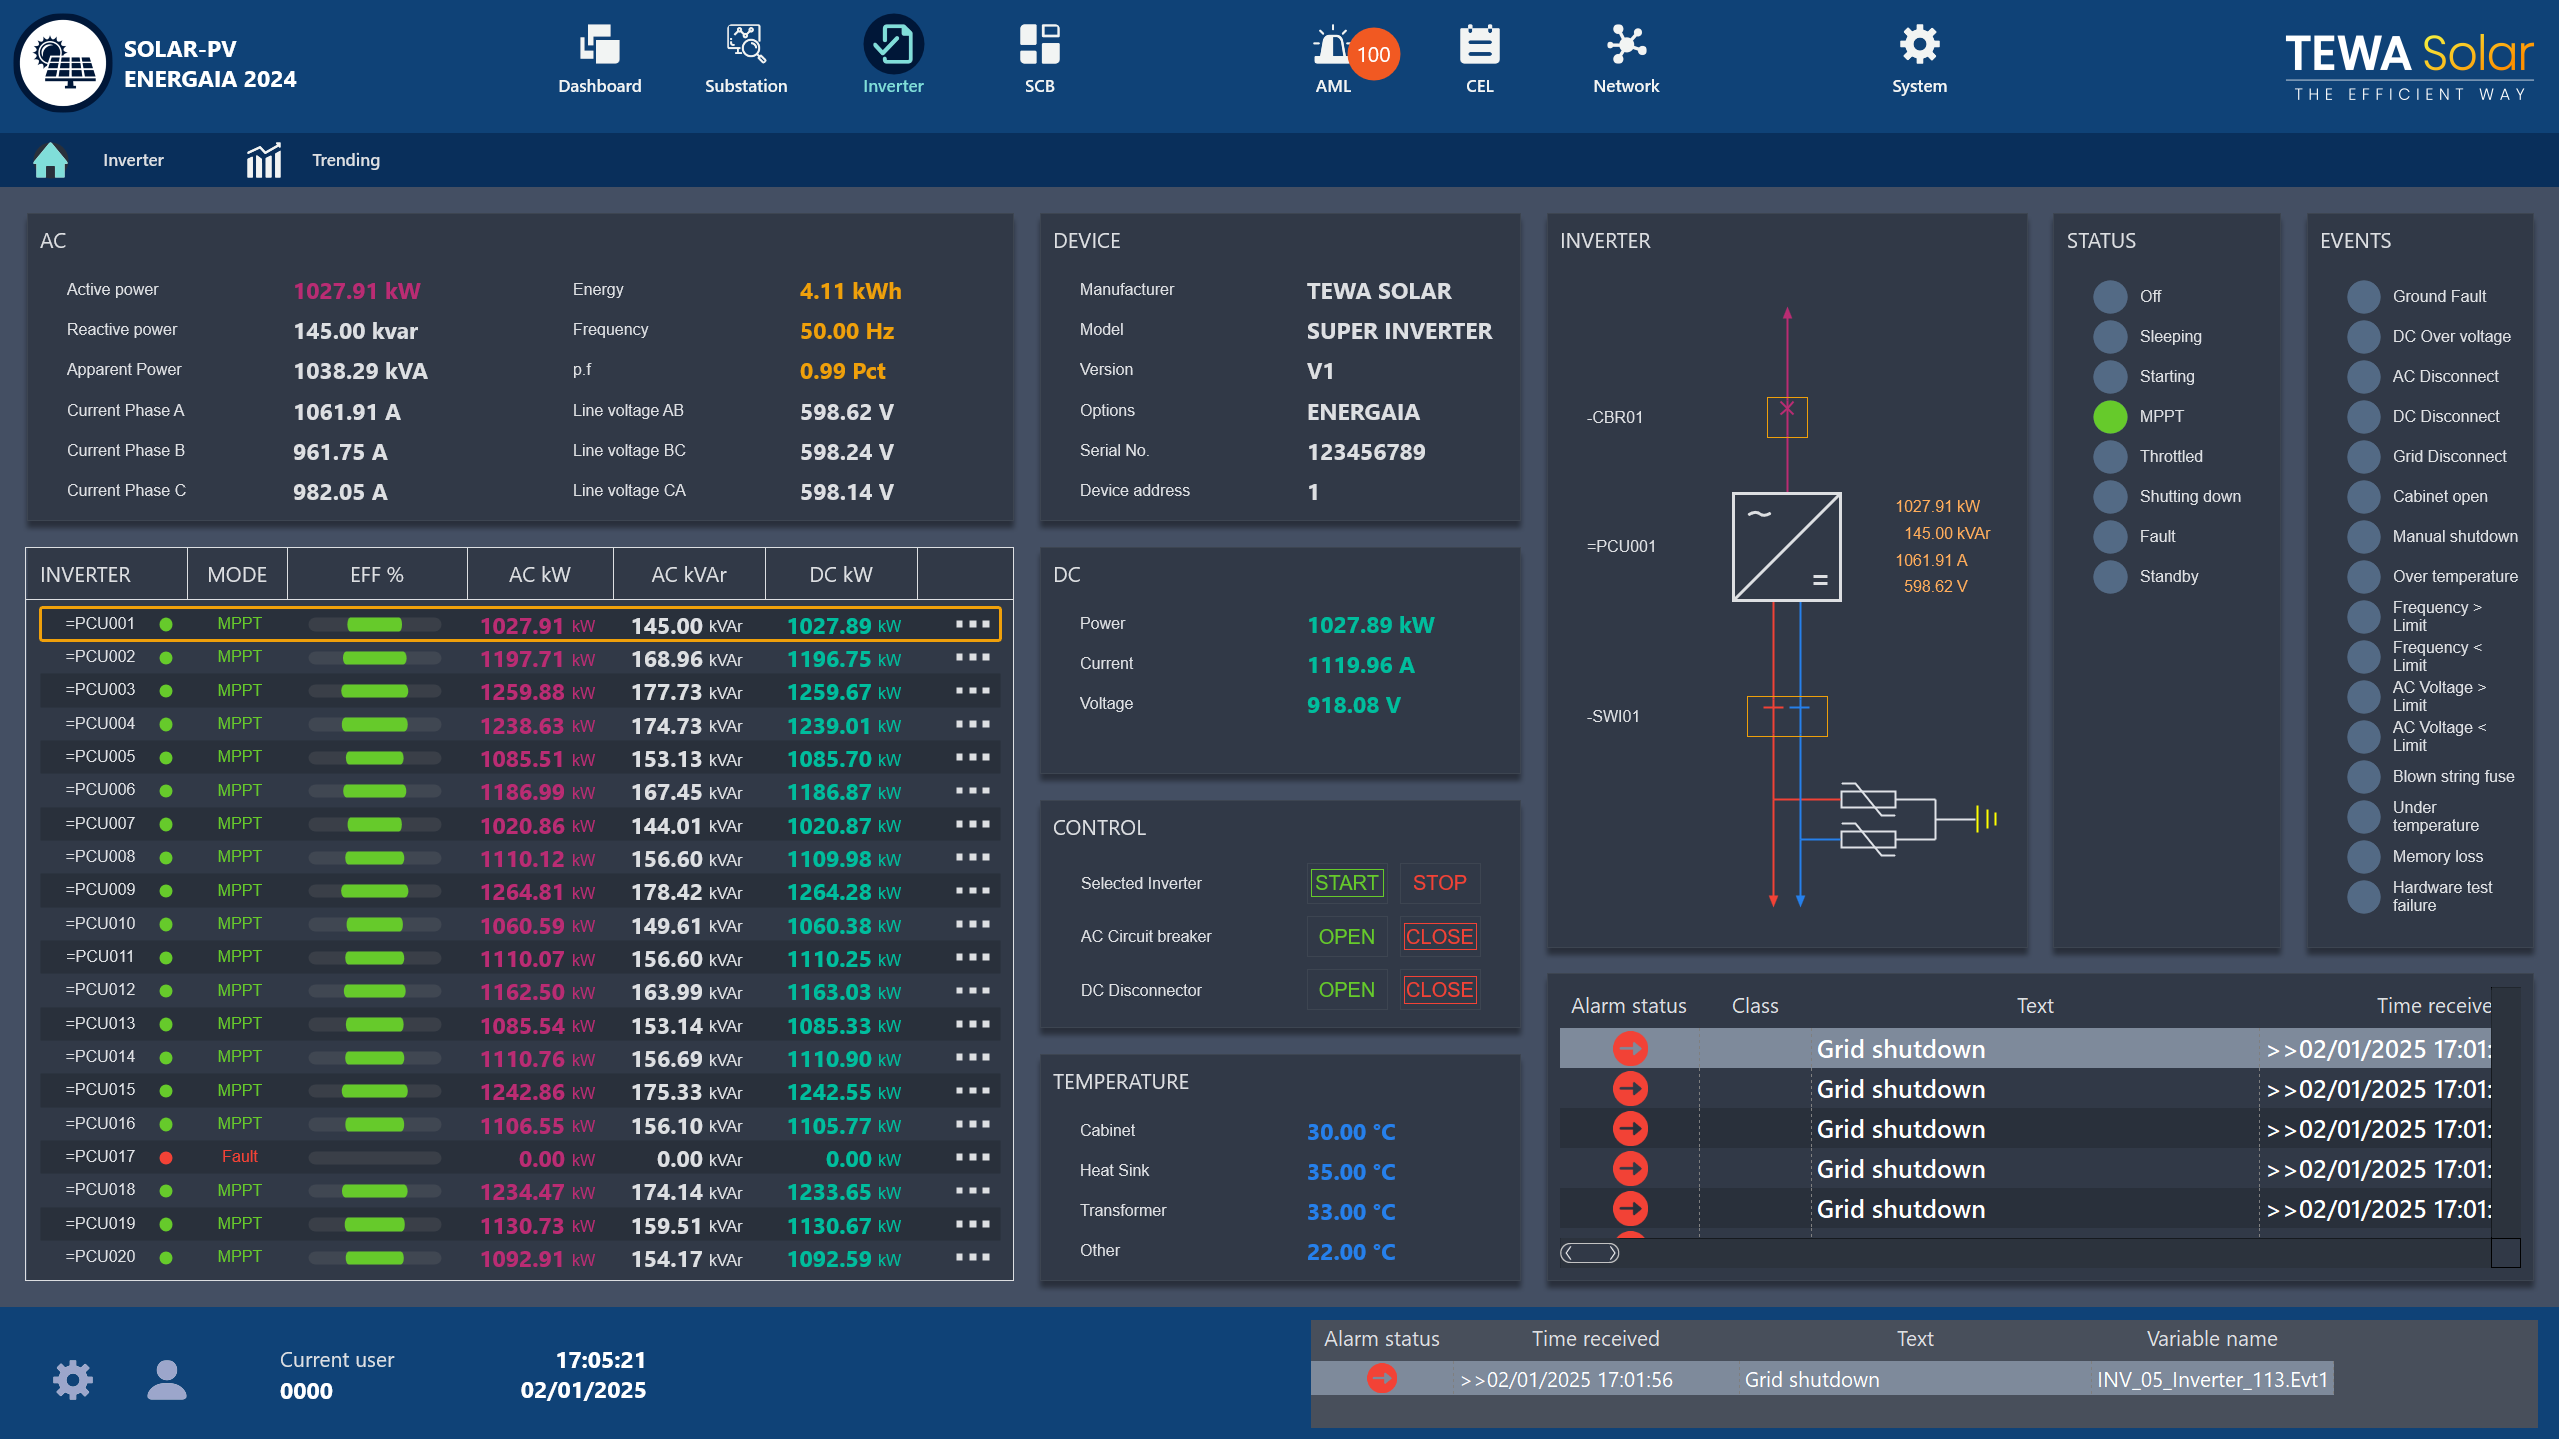This screenshot has width=2559, height=1439.
Task: Click the MPPT green status indicator
Action: 2110,416
